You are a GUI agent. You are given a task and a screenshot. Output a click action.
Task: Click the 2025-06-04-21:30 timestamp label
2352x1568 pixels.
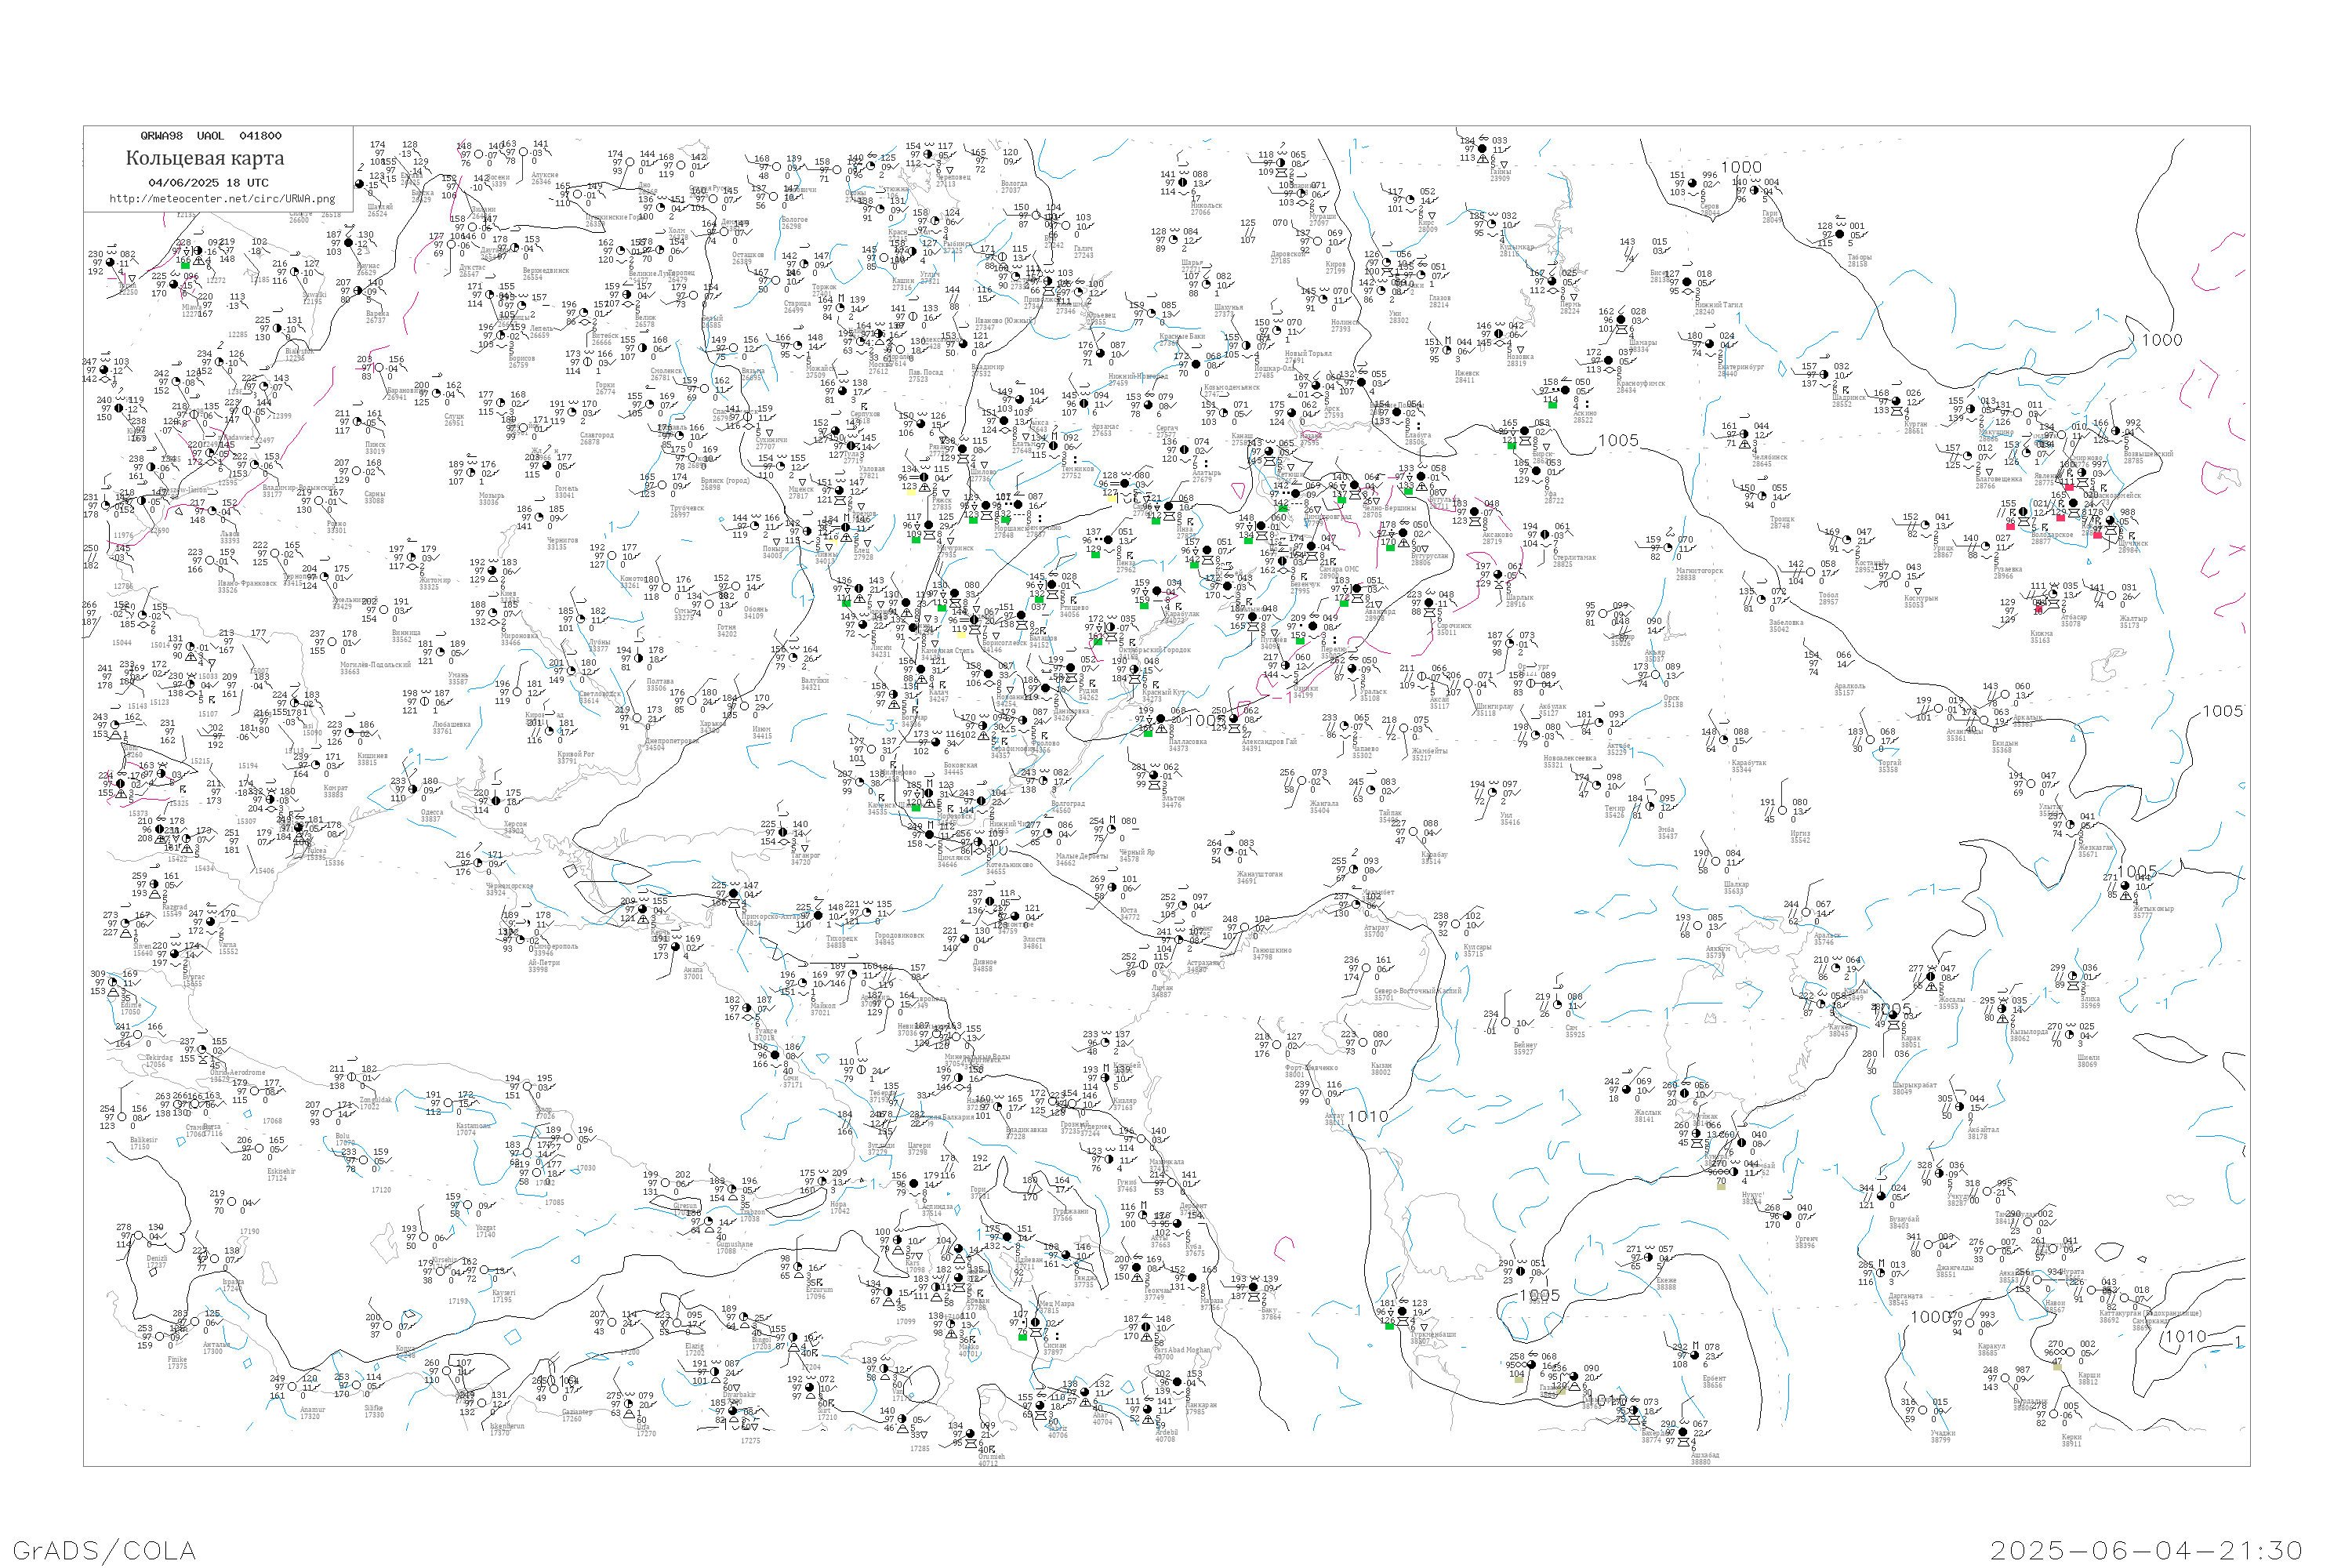[x=2146, y=1550]
